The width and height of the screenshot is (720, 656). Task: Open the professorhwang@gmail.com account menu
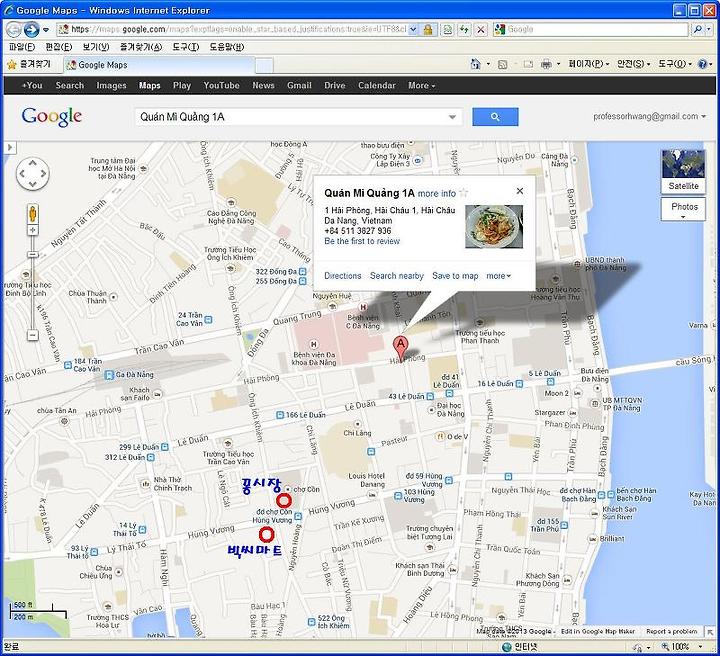[649, 117]
